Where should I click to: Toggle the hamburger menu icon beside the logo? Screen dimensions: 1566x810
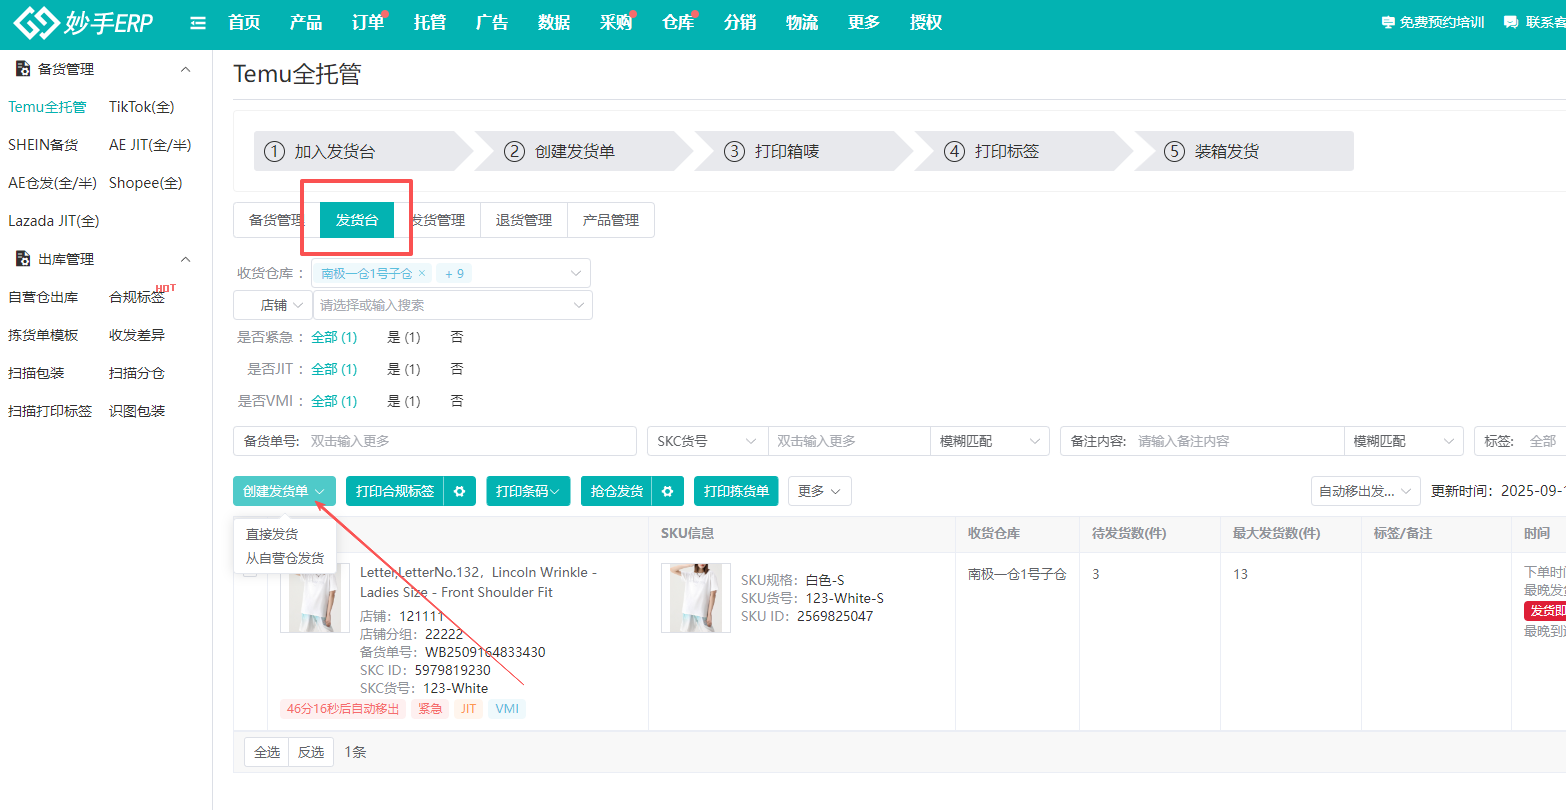[x=198, y=23]
